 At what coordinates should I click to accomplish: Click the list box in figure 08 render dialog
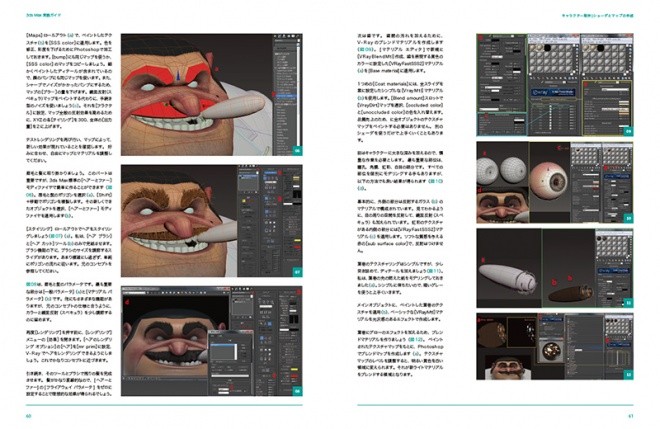(x=224, y=351)
